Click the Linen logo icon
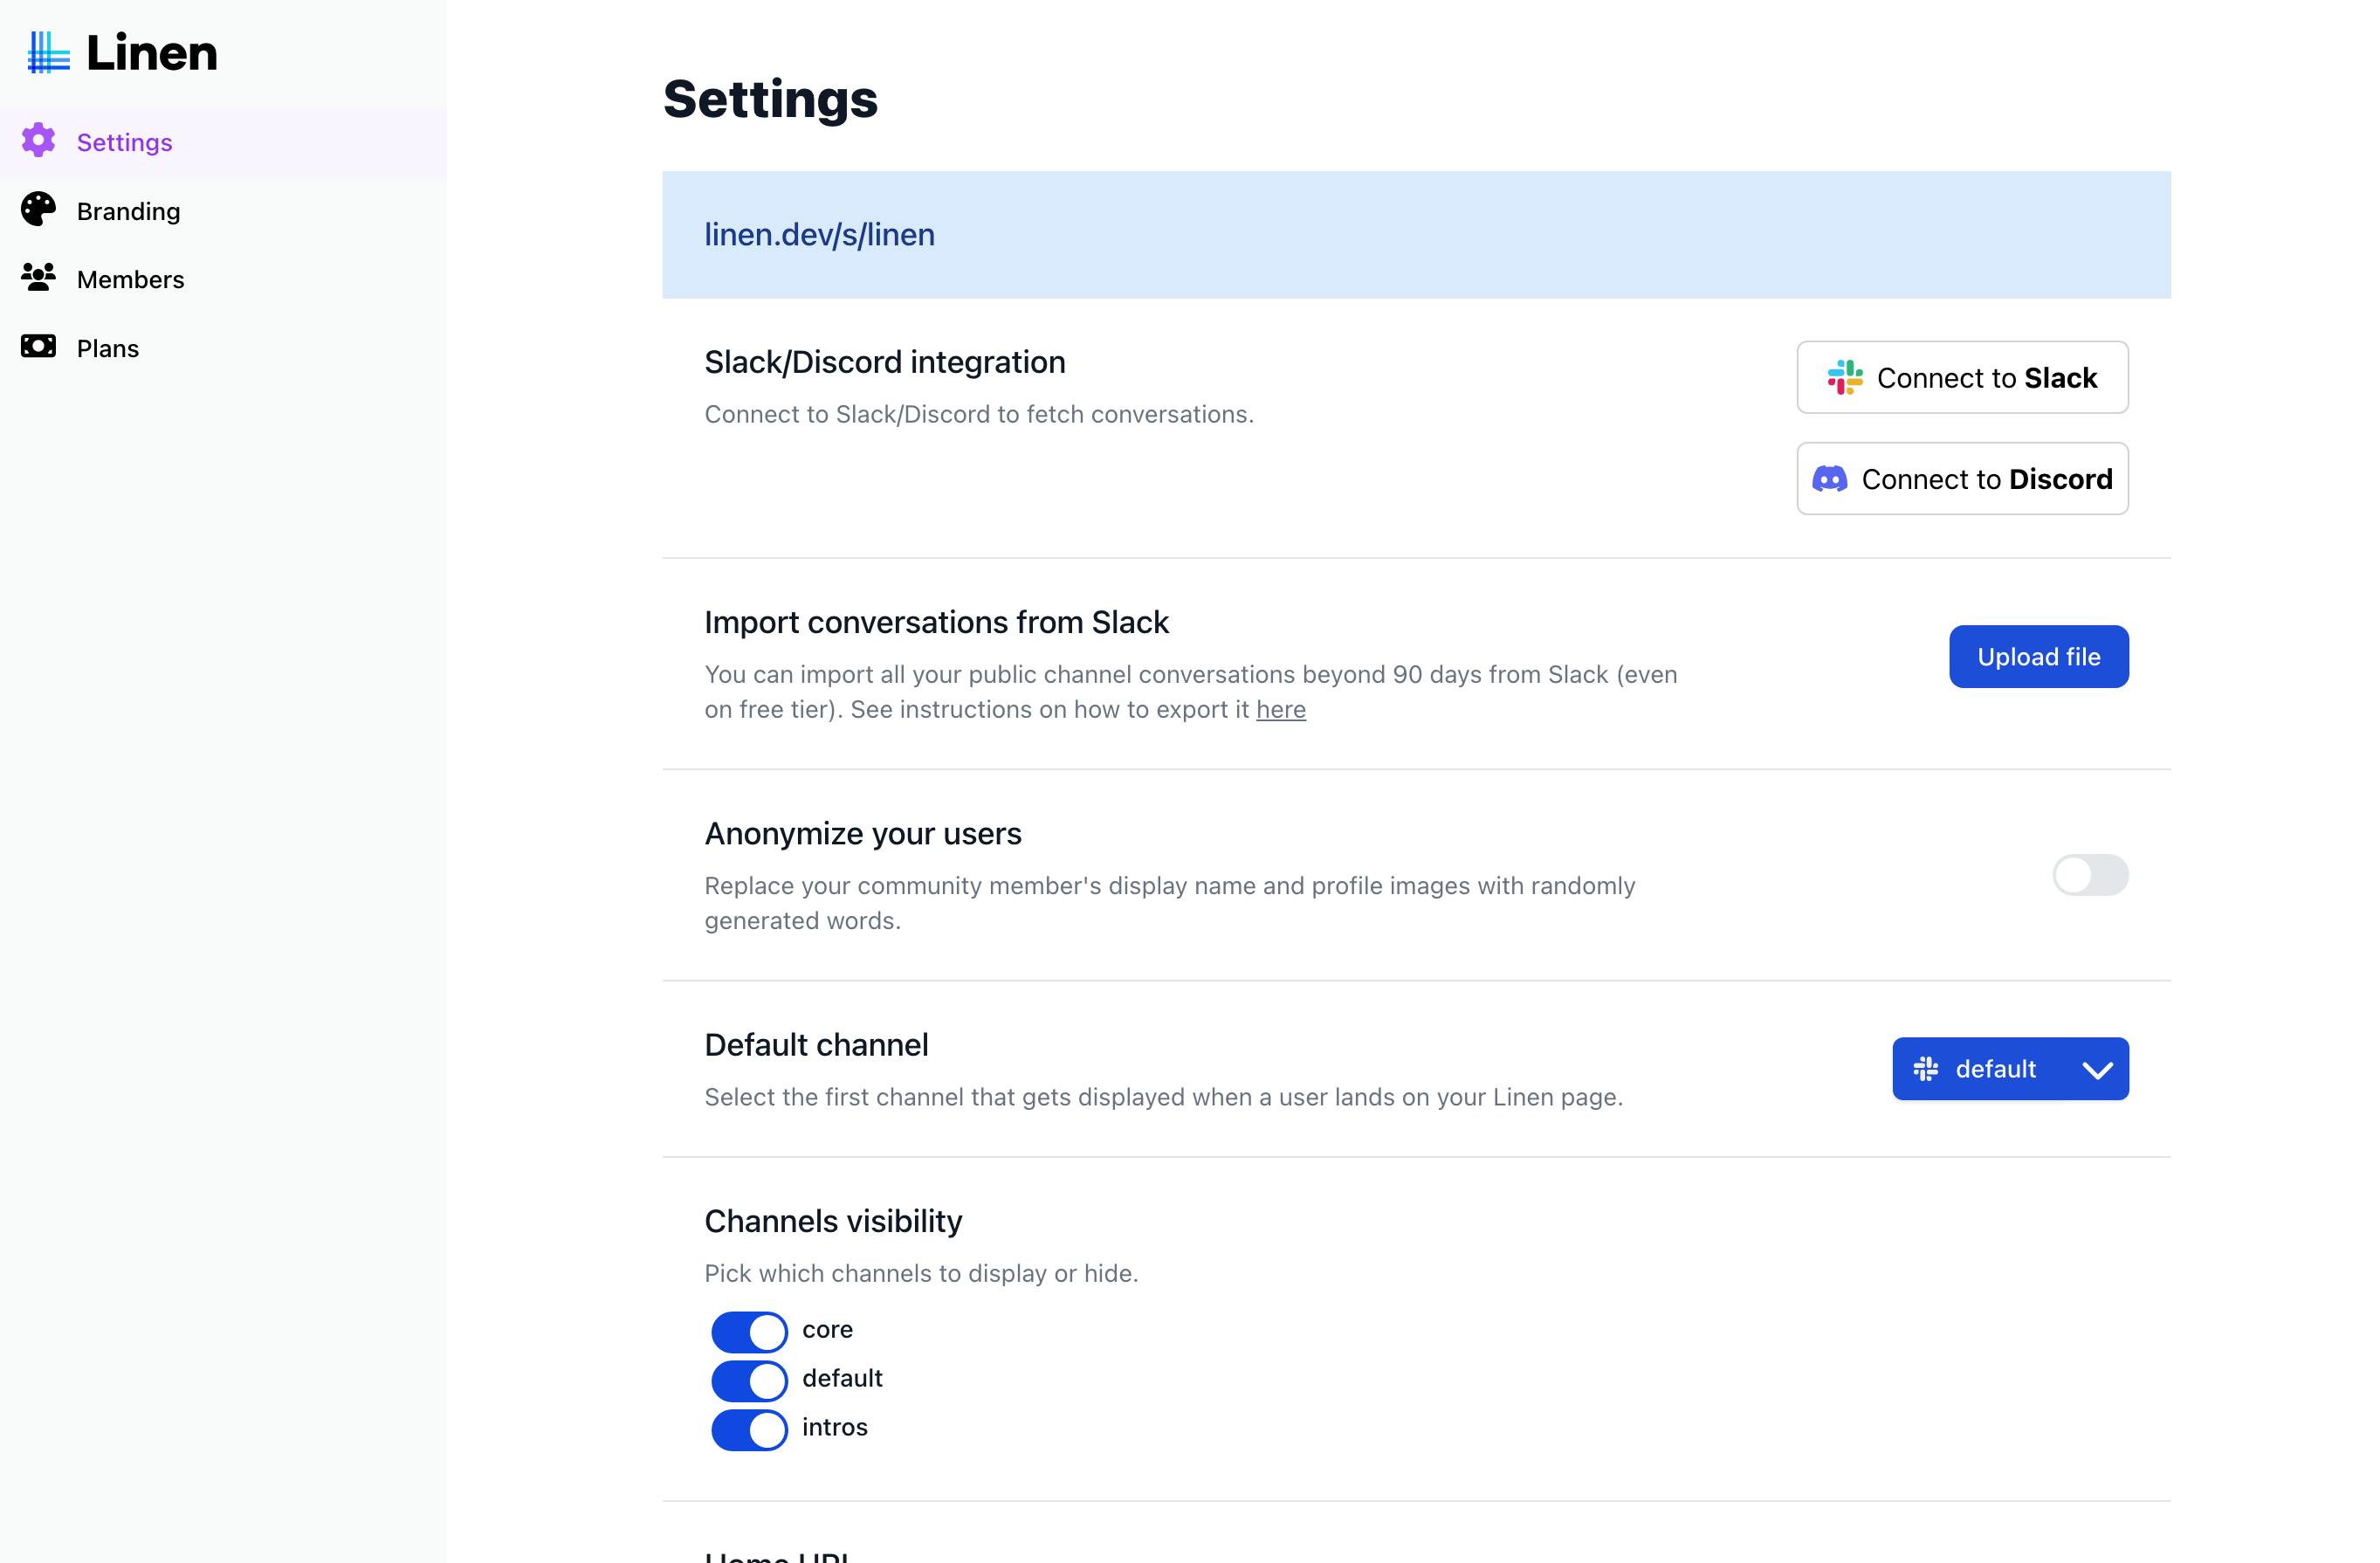The image size is (2380, 1563). coord(48,53)
